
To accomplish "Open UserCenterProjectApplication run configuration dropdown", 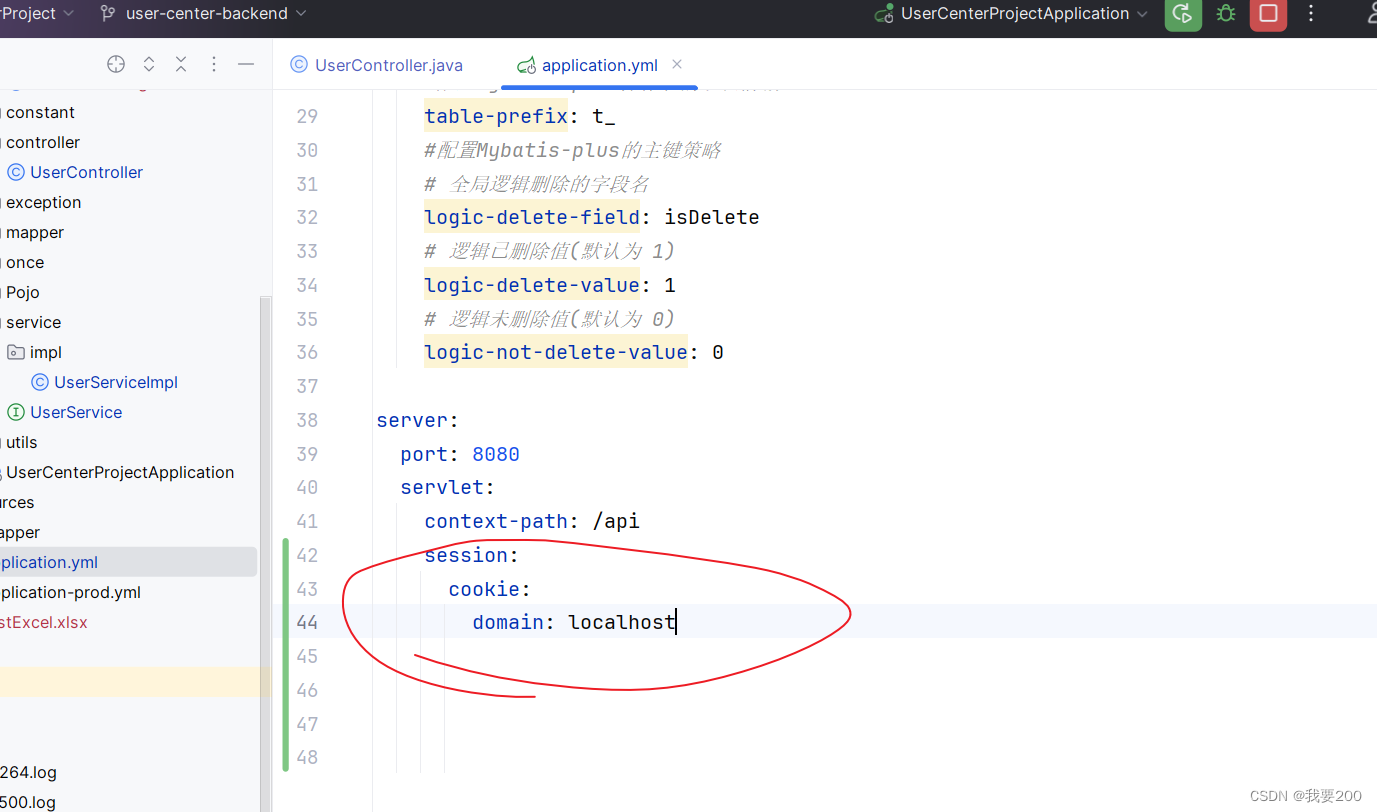I will pos(1012,14).
